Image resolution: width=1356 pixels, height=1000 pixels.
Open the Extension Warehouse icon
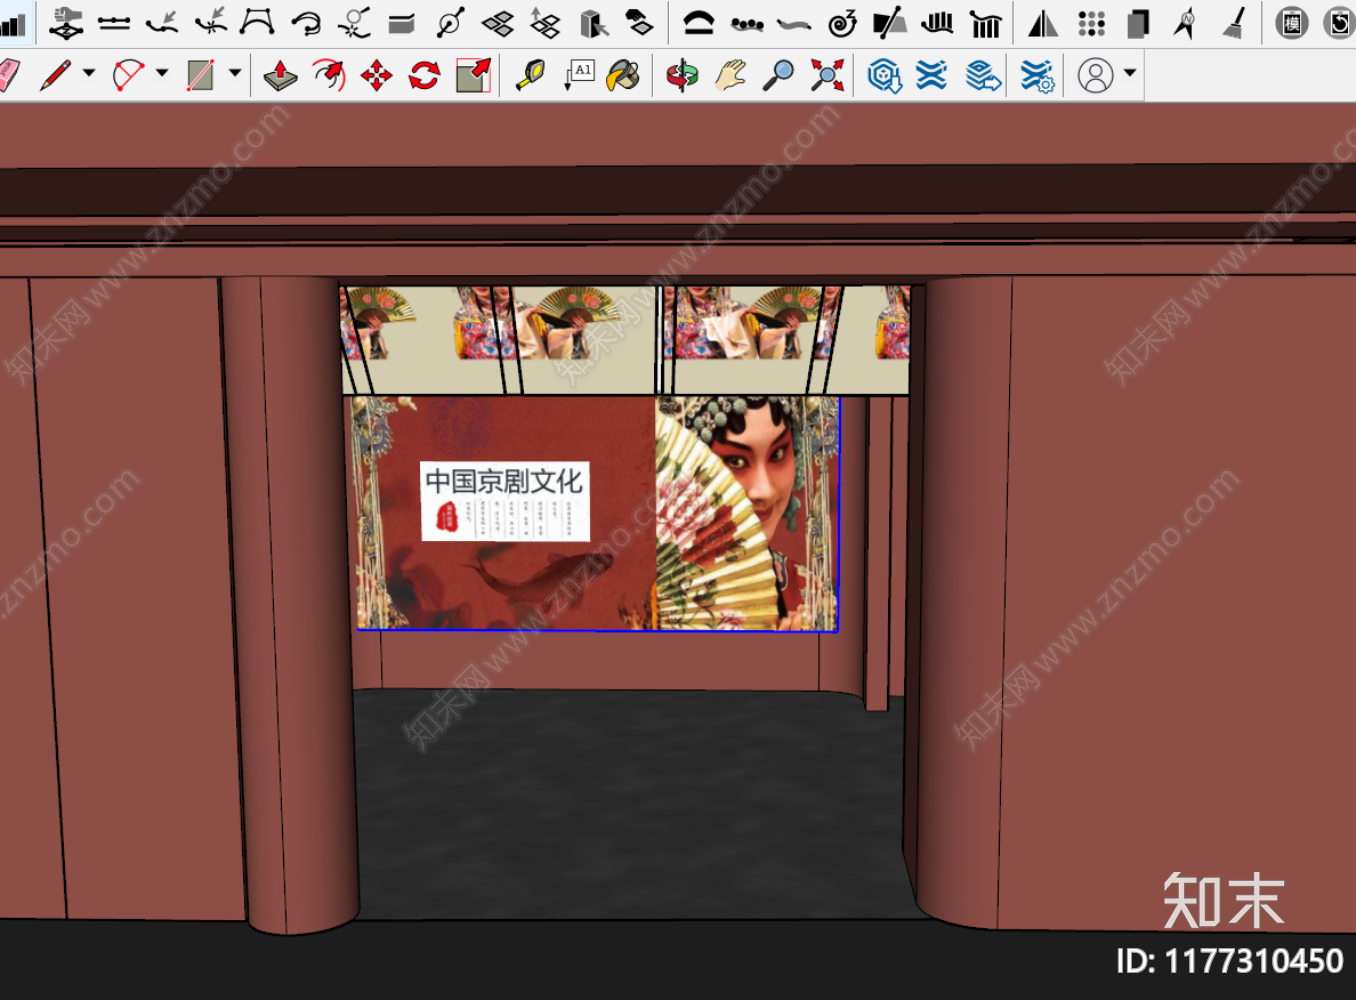[x=932, y=75]
